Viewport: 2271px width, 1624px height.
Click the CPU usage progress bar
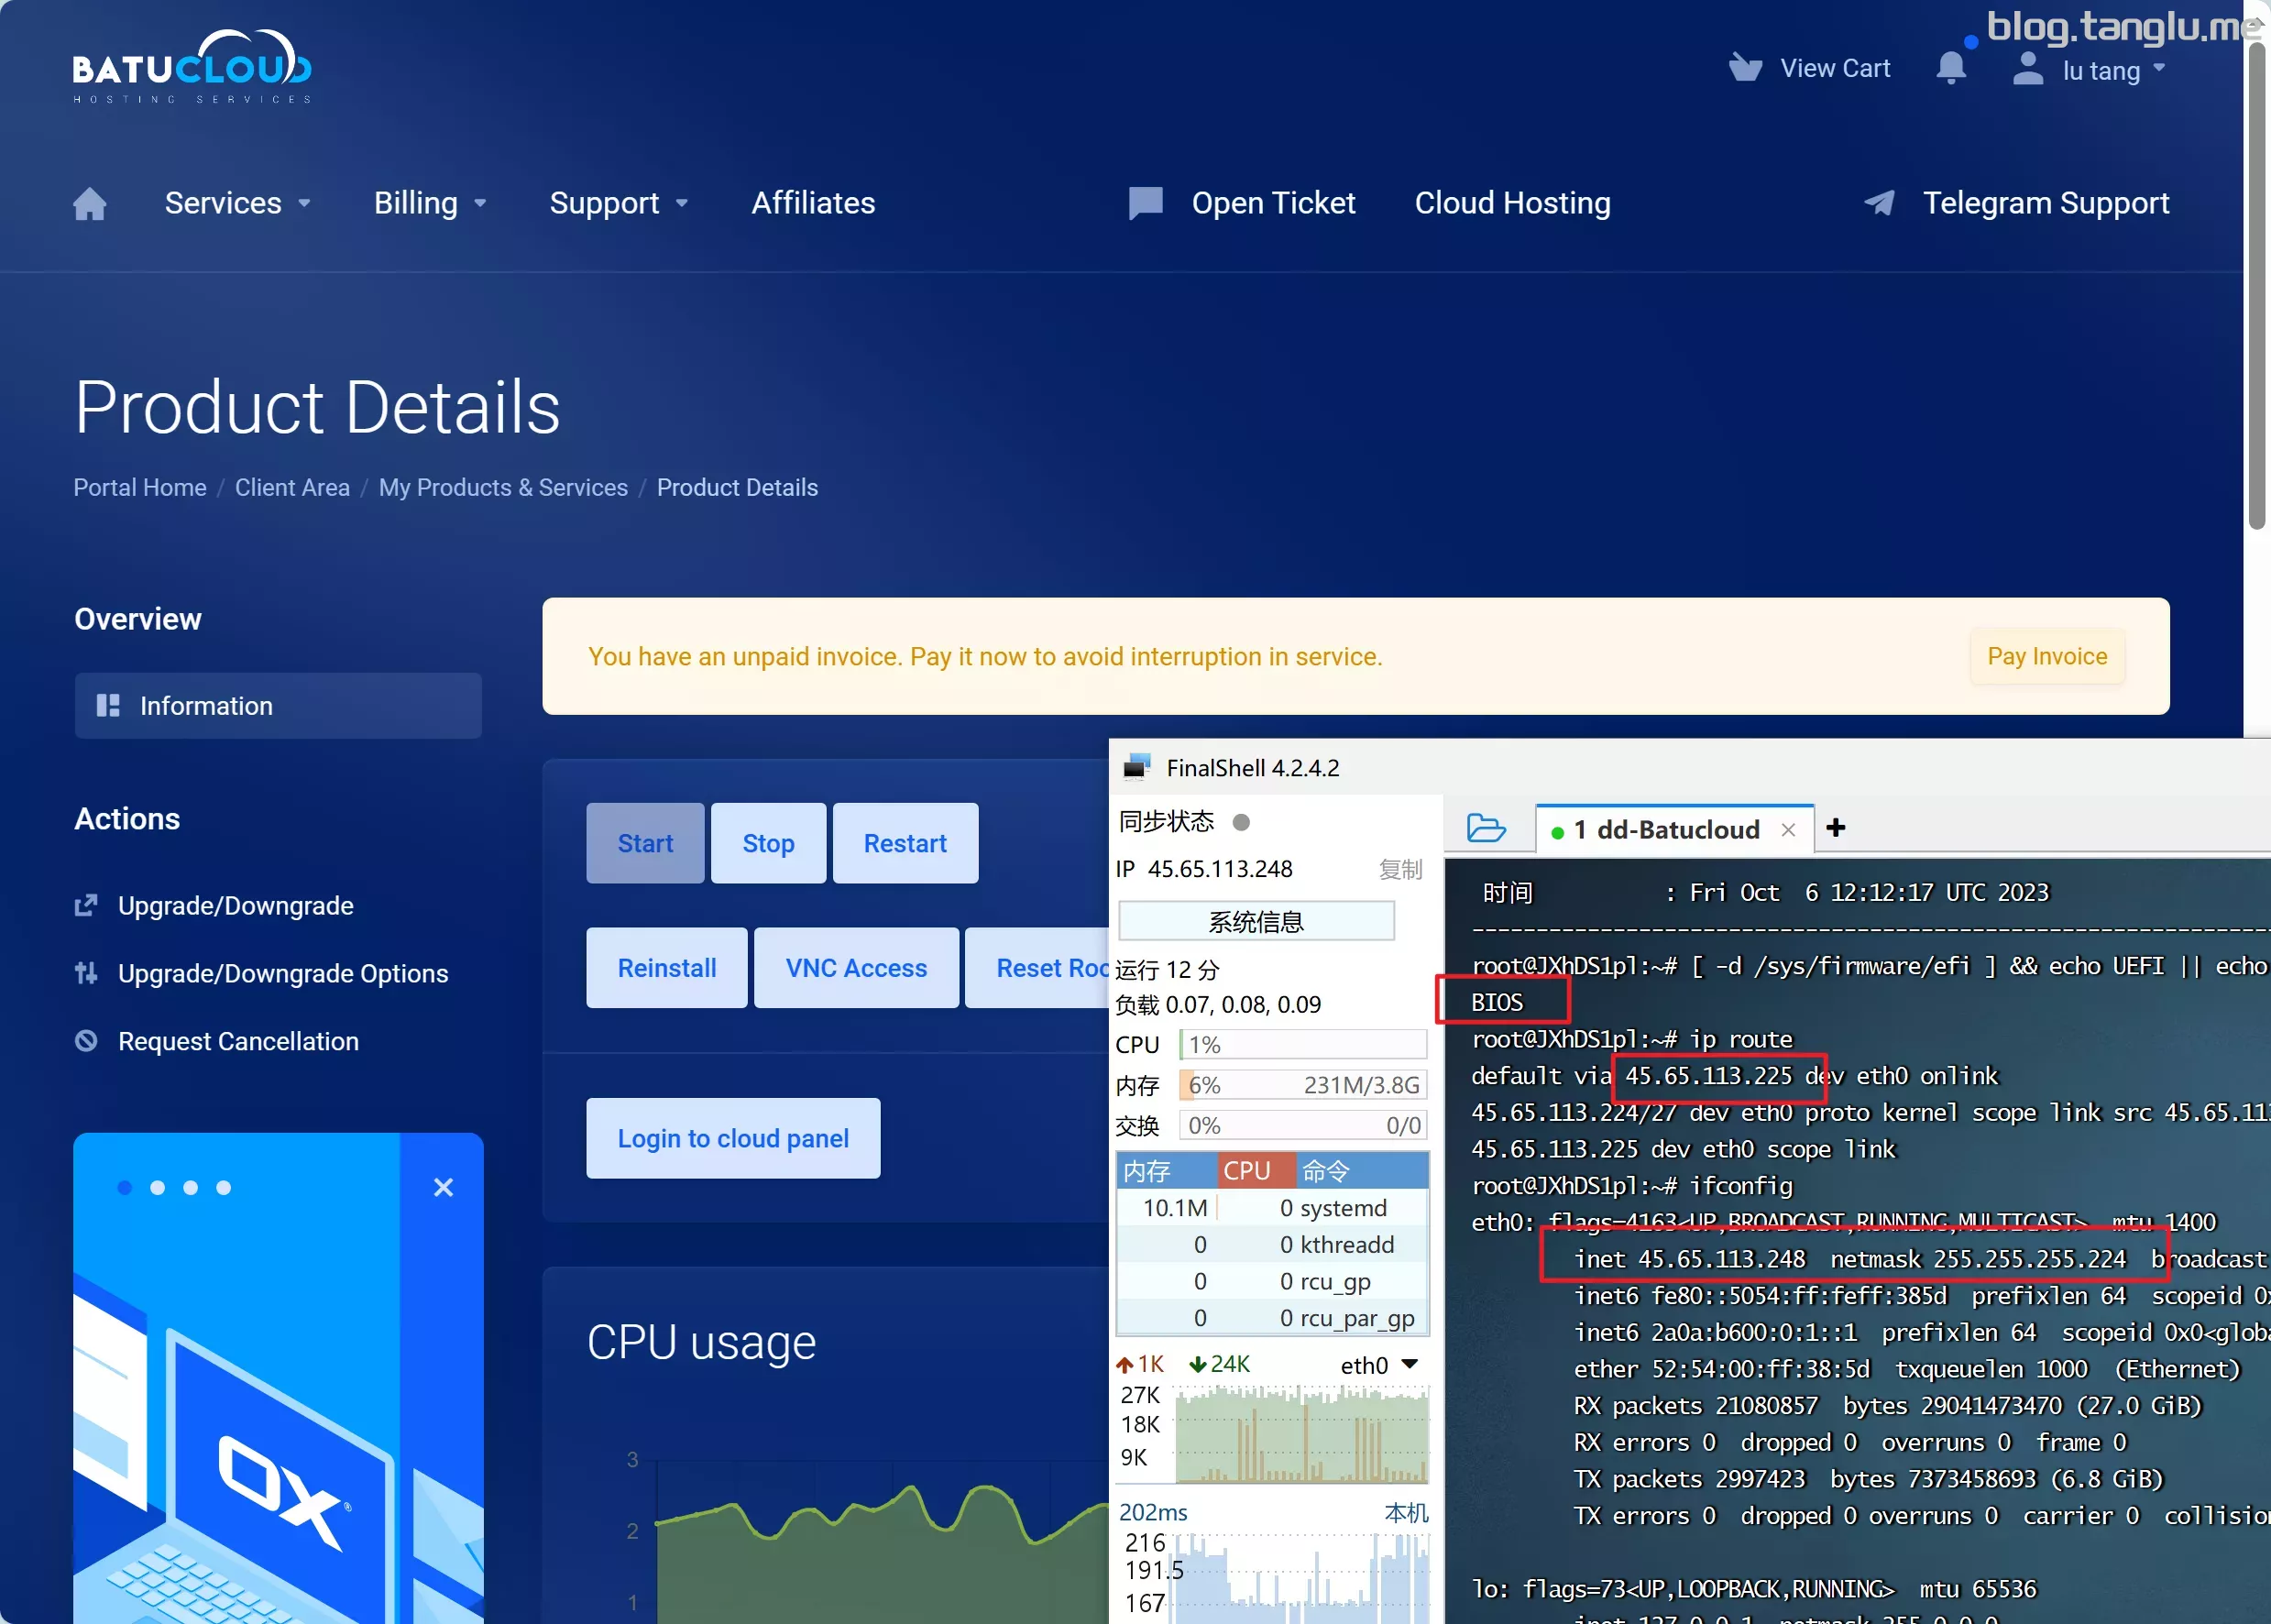[x=1302, y=1044]
